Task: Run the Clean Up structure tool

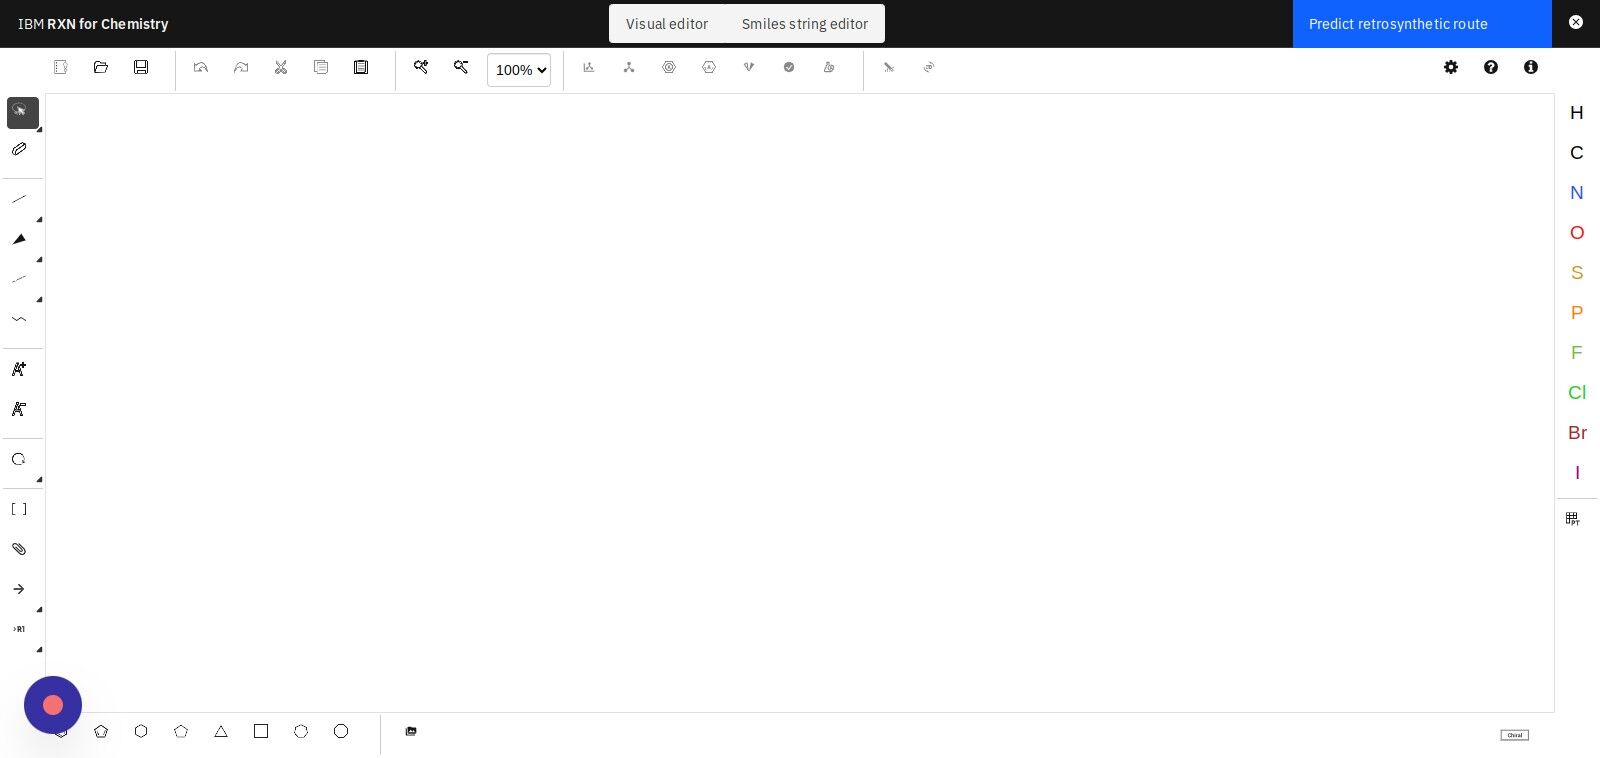Action: [x=629, y=67]
